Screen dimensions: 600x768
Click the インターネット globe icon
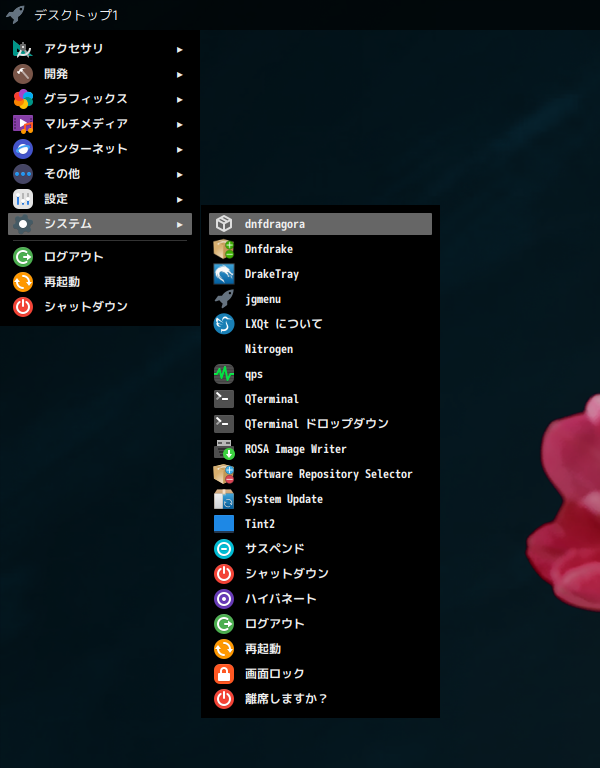tap(23, 149)
